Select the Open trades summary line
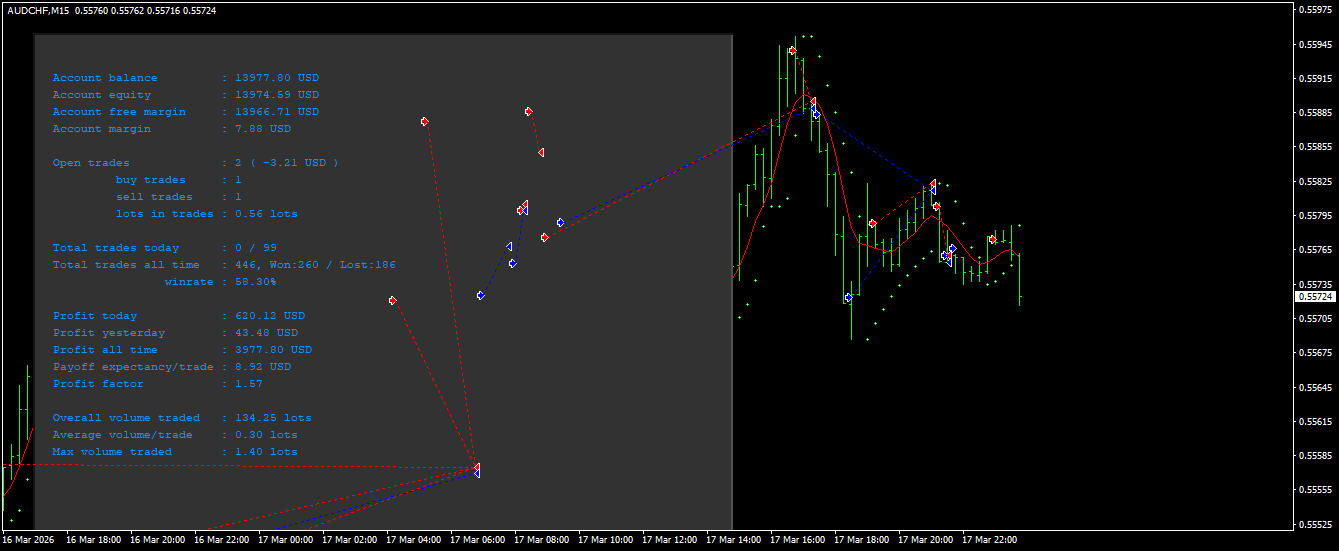Screen dimensions: 1339x551 pos(195,163)
